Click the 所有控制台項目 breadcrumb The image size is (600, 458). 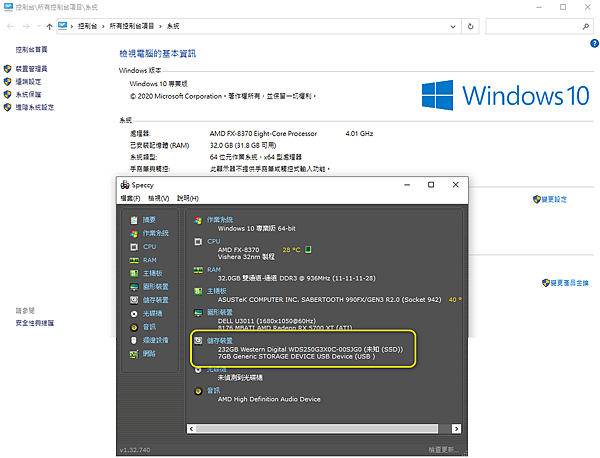132,26
